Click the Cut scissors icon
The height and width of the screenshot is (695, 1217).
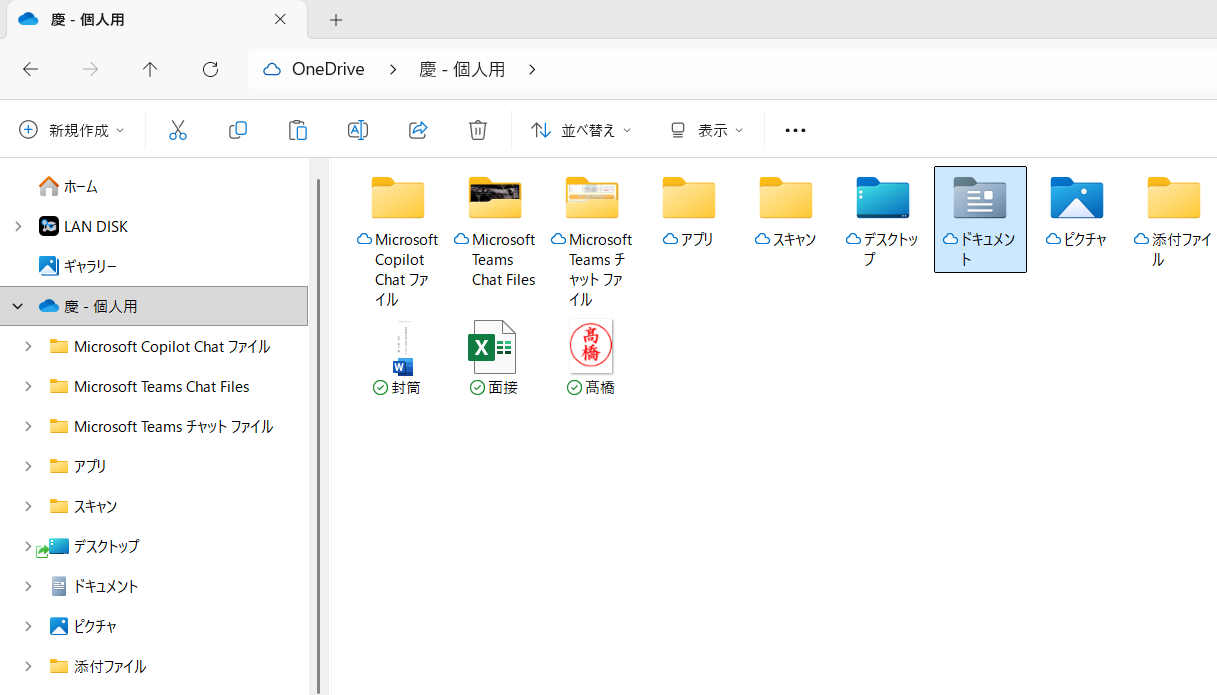178,130
